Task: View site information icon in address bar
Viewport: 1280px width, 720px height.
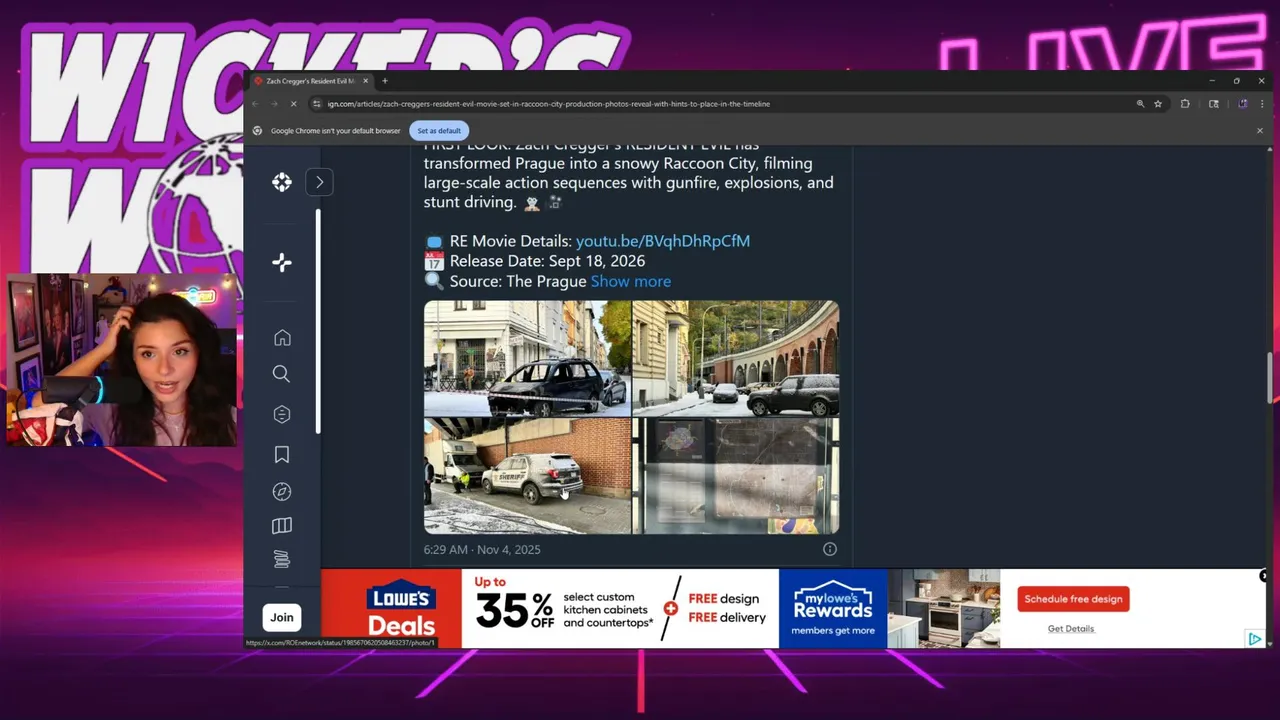Action: click(317, 104)
